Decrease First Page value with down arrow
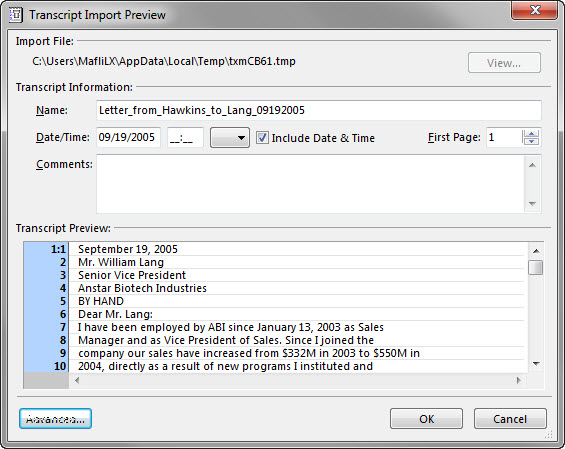 (x=531, y=141)
